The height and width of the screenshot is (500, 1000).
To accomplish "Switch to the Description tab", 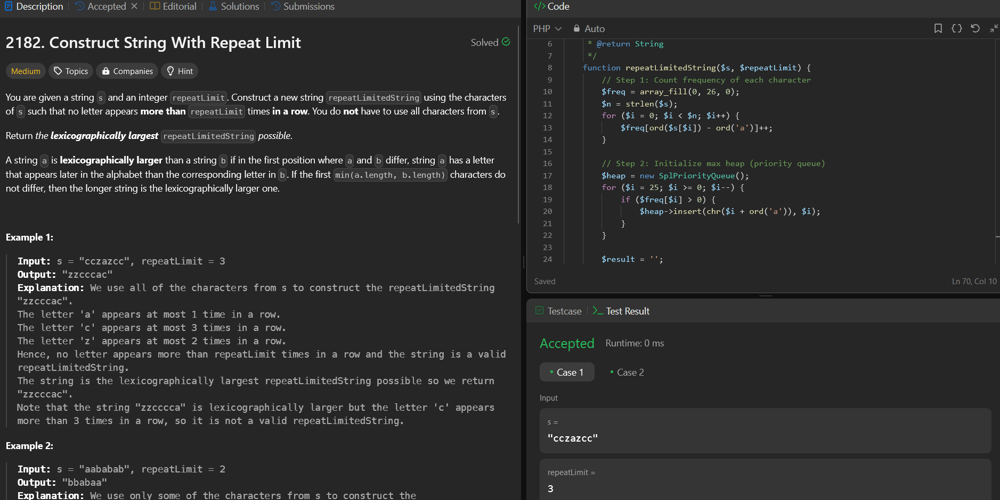I will [x=34, y=6].
